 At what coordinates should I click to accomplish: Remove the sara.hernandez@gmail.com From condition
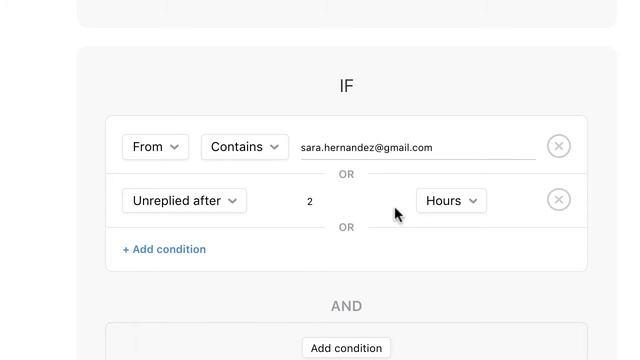pos(559,146)
